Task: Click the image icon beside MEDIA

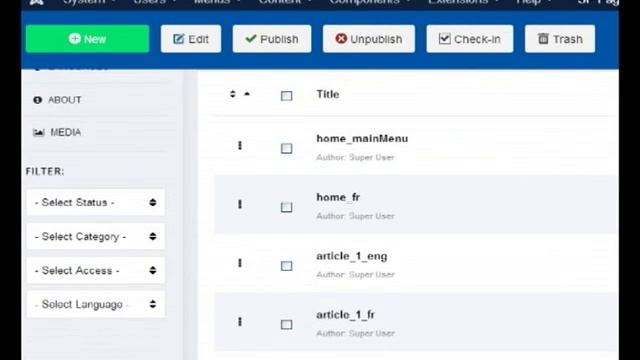Action: click(x=39, y=132)
